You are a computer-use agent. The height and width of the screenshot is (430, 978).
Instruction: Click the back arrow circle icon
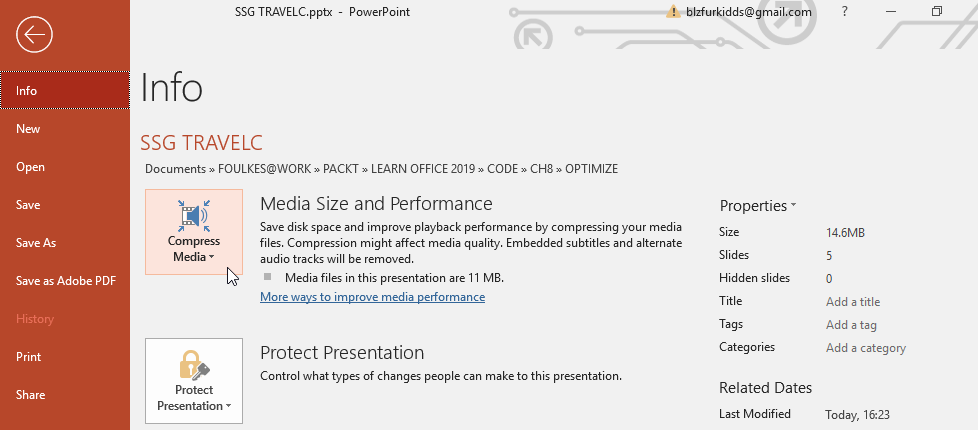pyautogui.click(x=34, y=34)
